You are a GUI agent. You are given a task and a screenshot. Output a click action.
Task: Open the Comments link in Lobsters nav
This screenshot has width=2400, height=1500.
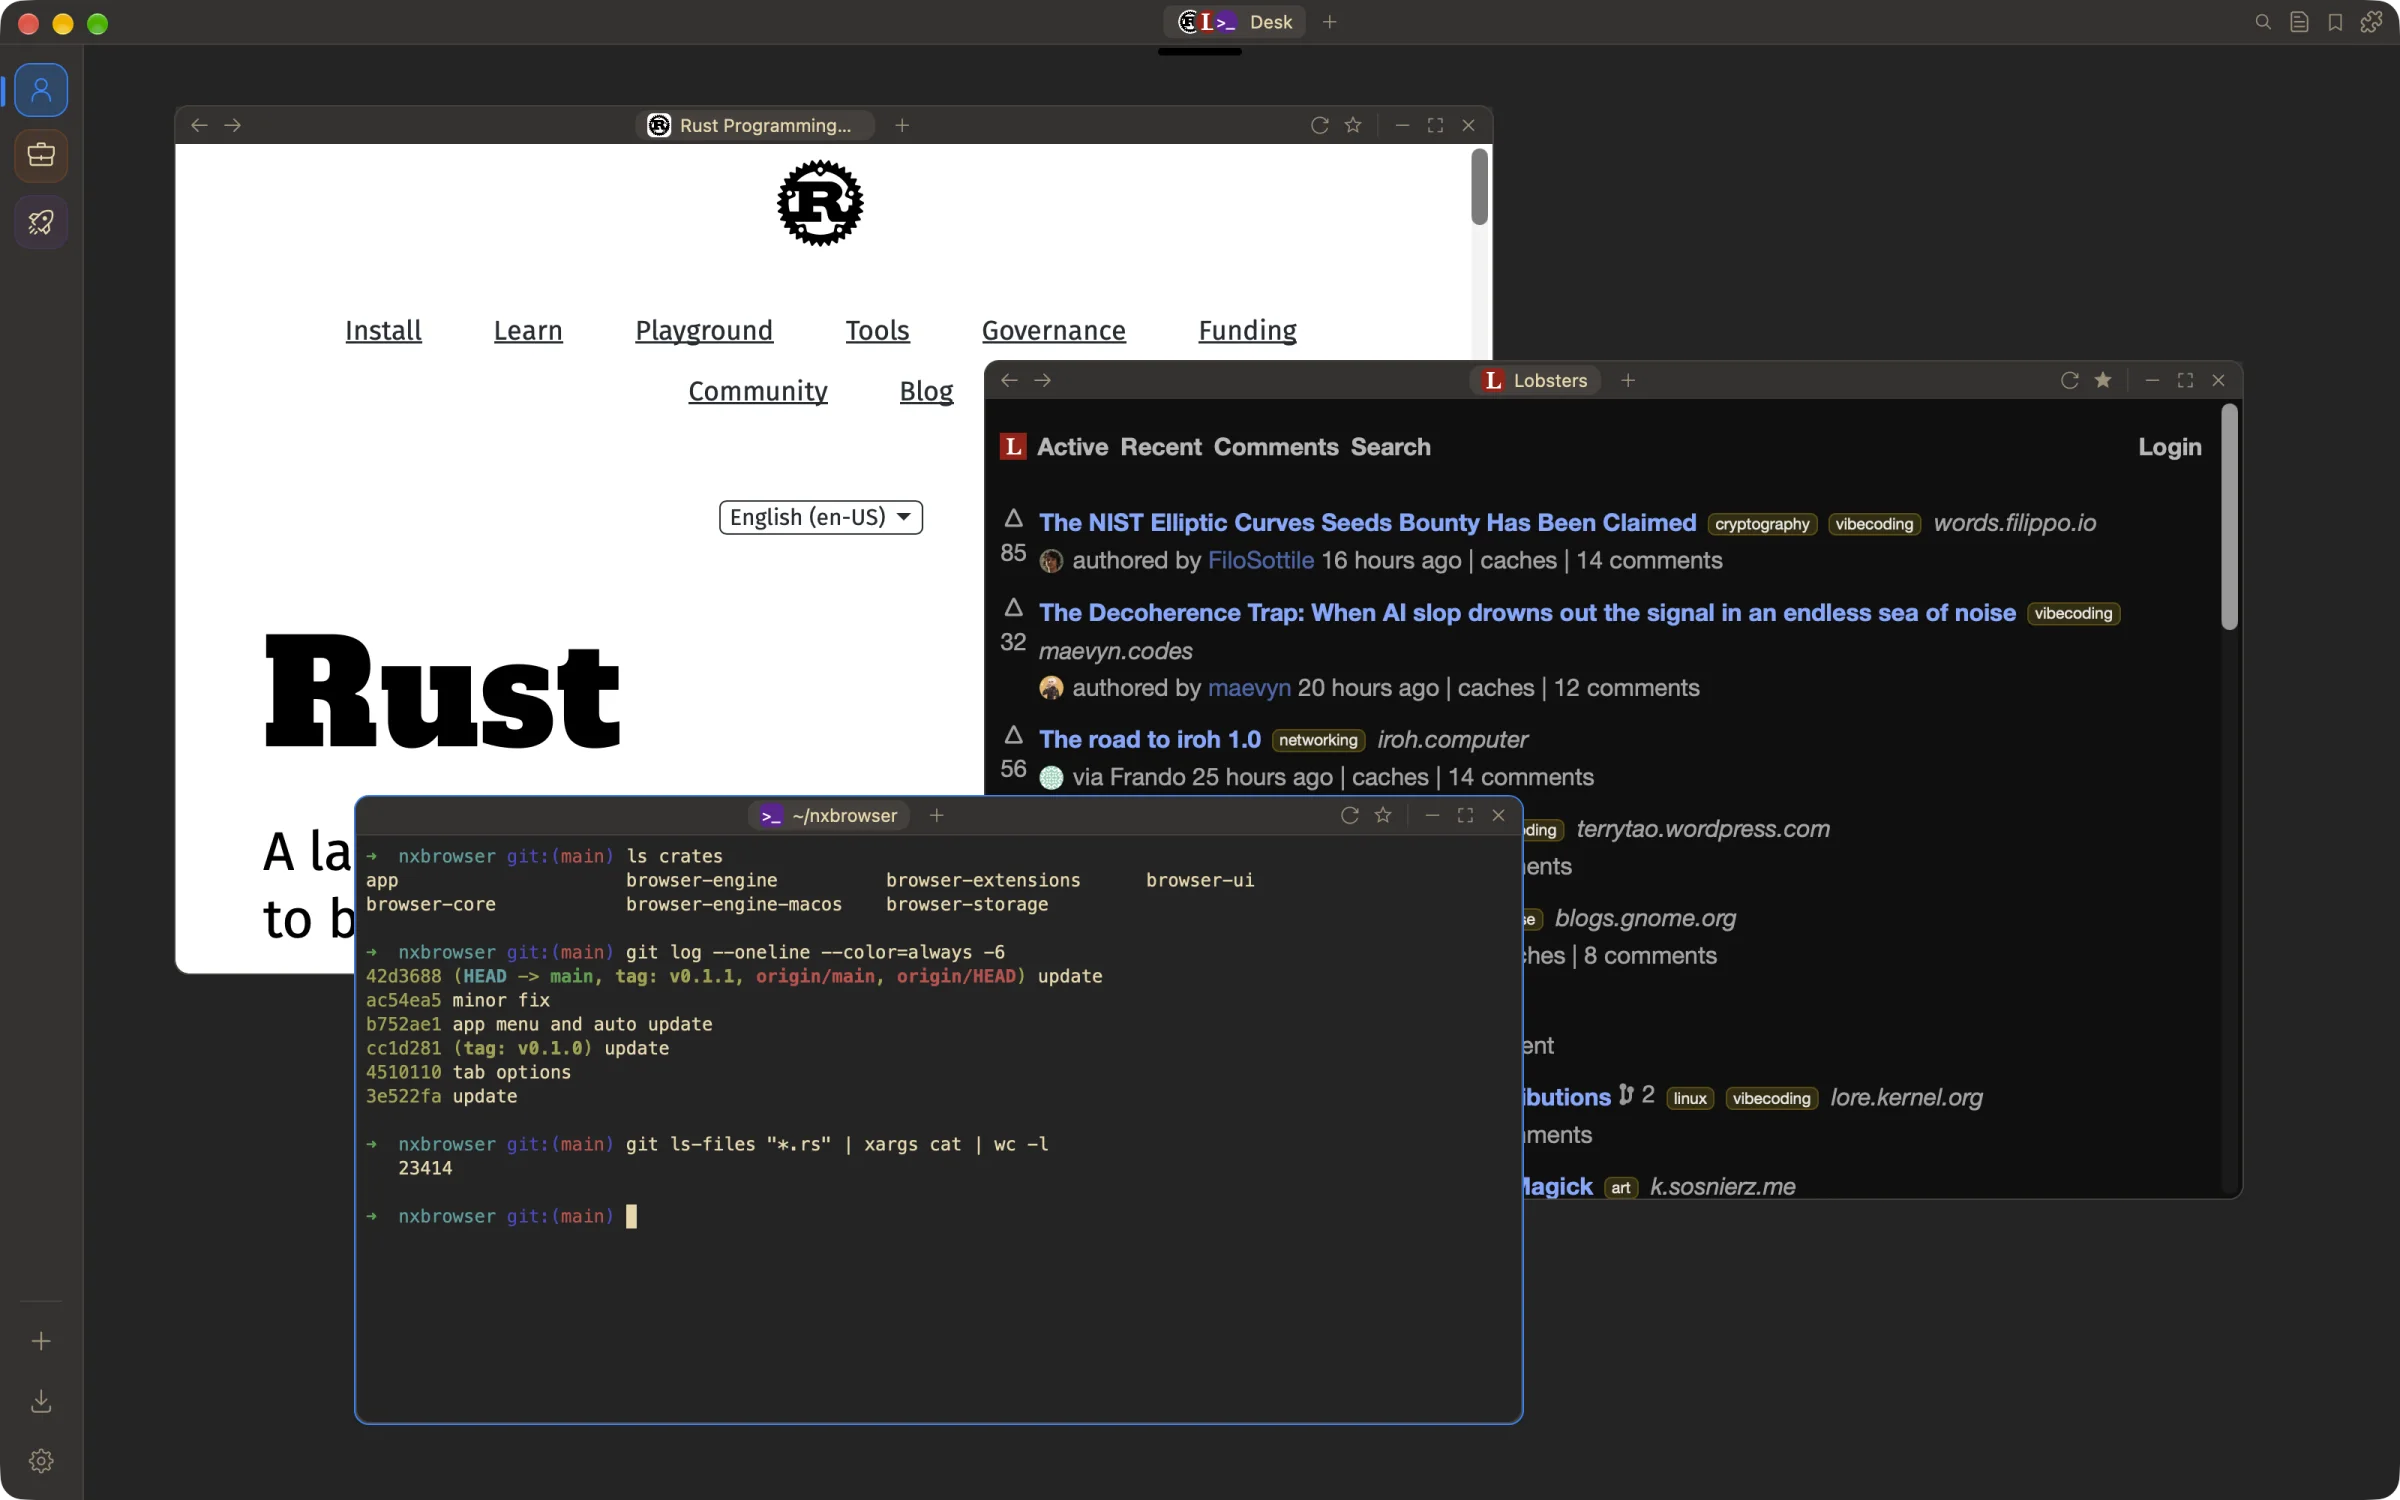point(1275,447)
